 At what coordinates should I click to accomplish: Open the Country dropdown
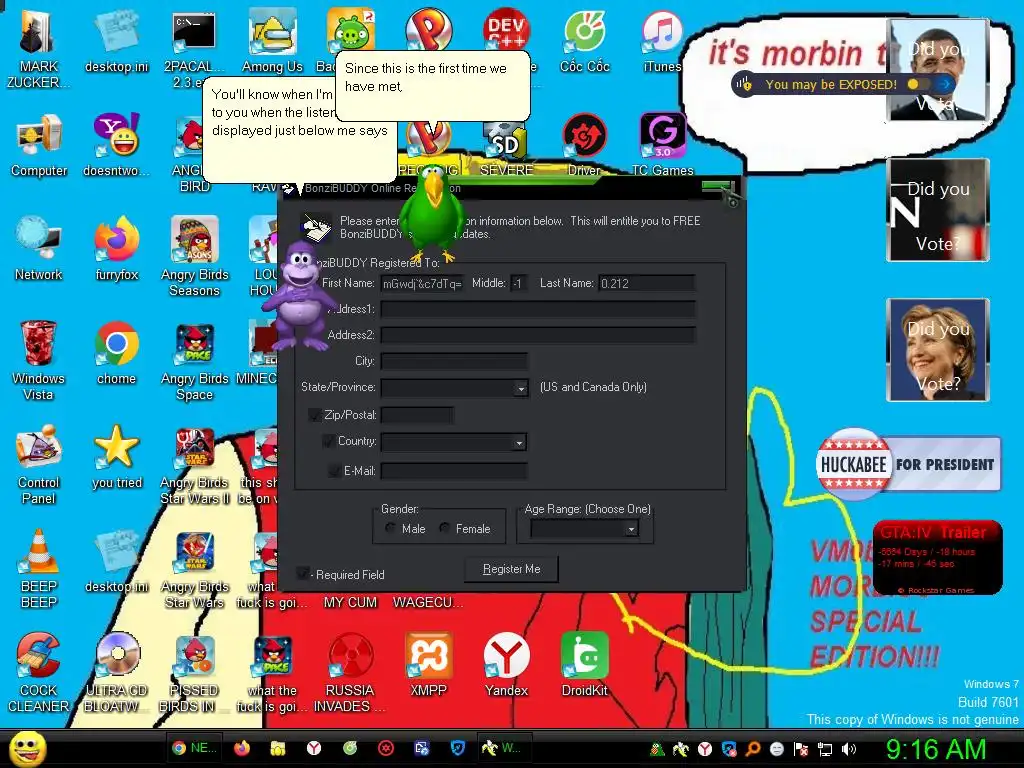(519, 442)
